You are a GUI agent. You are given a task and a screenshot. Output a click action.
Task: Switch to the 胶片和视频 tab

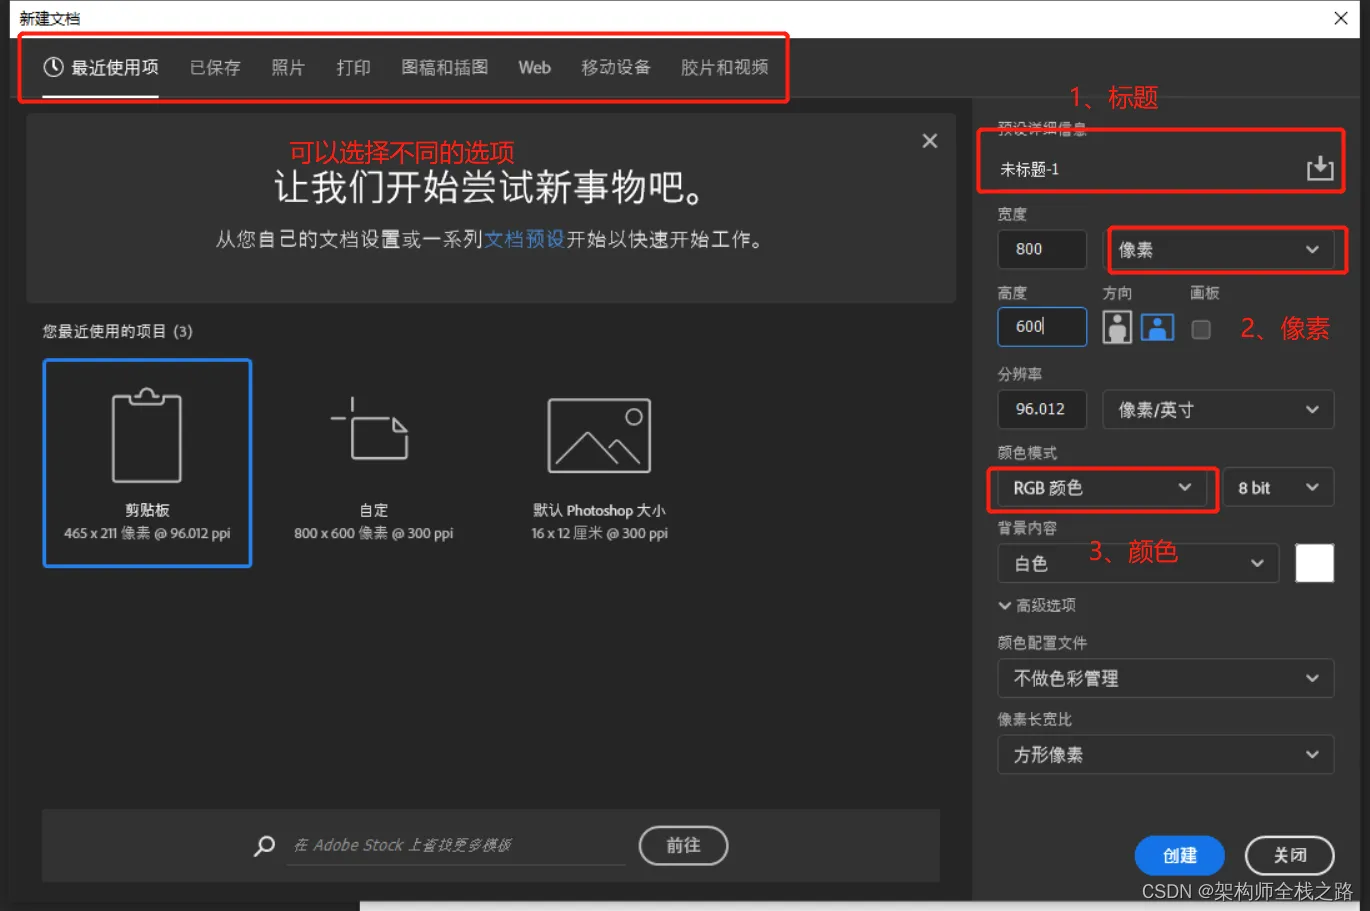pyautogui.click(x=725, y=68)
